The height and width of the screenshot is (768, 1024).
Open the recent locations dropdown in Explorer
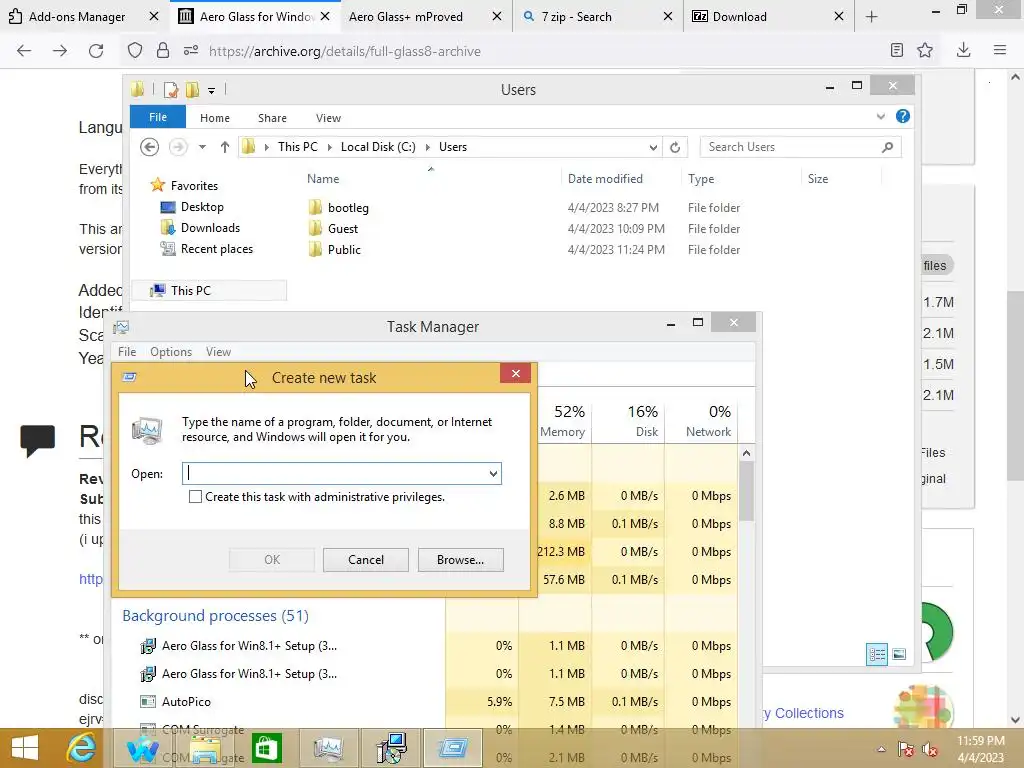point(202,147)
